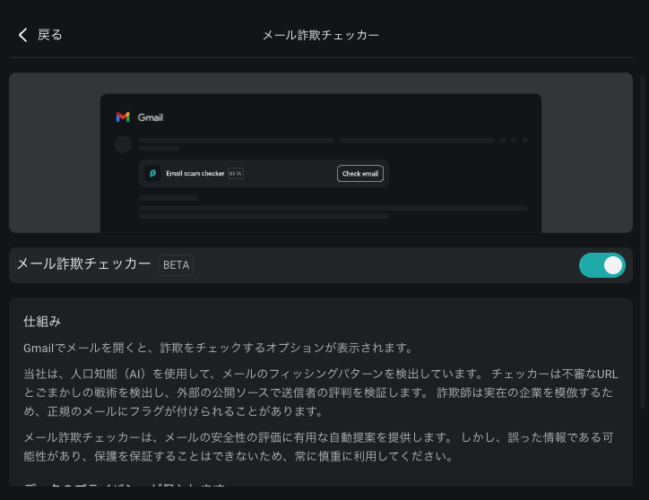Screen dimensions: 649x500
Task: Click the 戻る back label
Action: pos(50,35)
